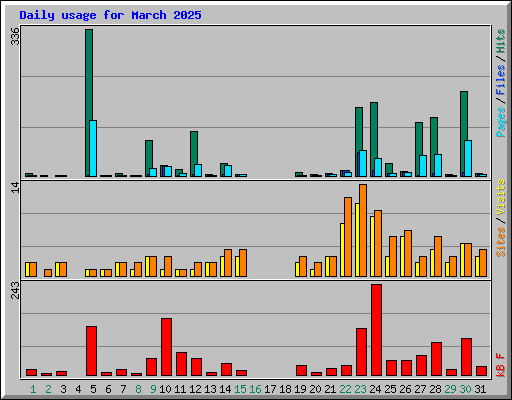The height and width of the screenshot is (400, 512).
Task: Click the green day label "16"
Action: click(255, 389)
